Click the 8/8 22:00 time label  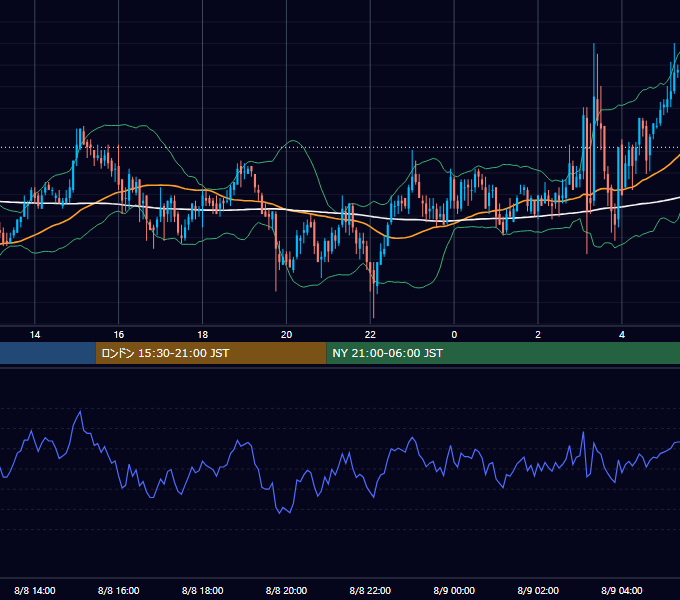click(x=370, y=590)
